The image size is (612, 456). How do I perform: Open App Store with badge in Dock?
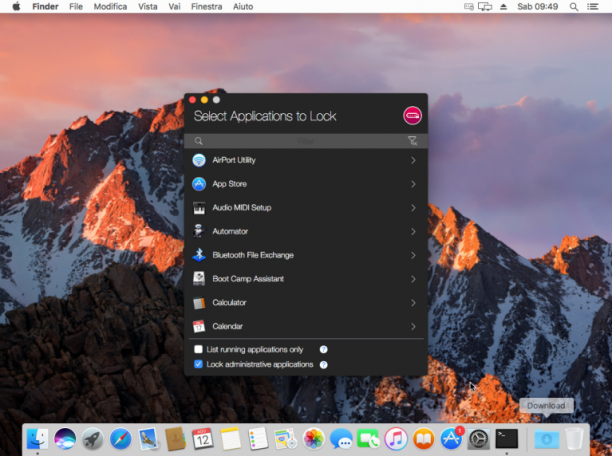pyautogui.click(x=452, y=437)
